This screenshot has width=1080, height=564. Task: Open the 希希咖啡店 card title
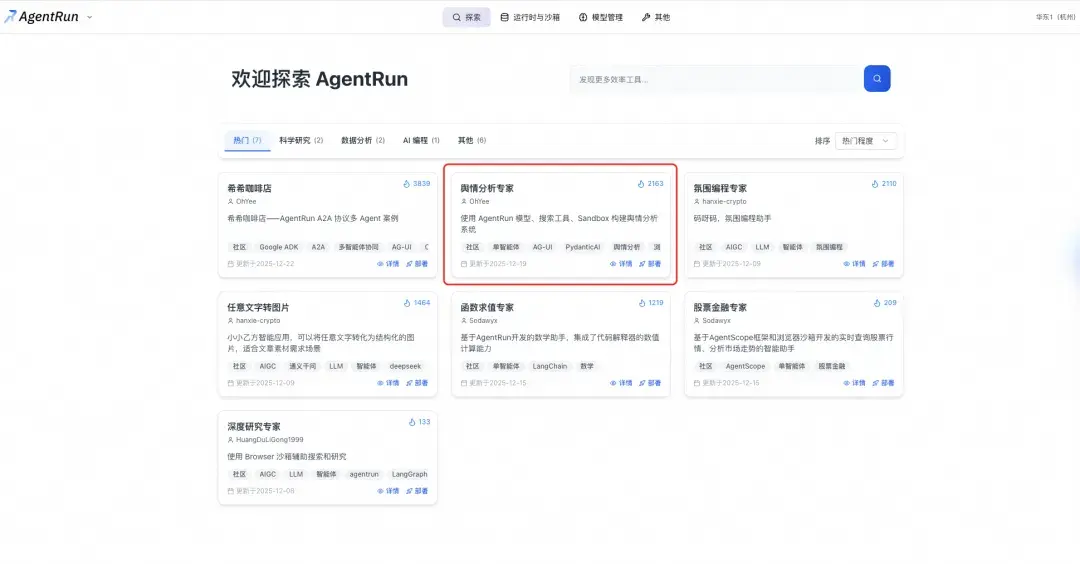[x=249, y=188]
